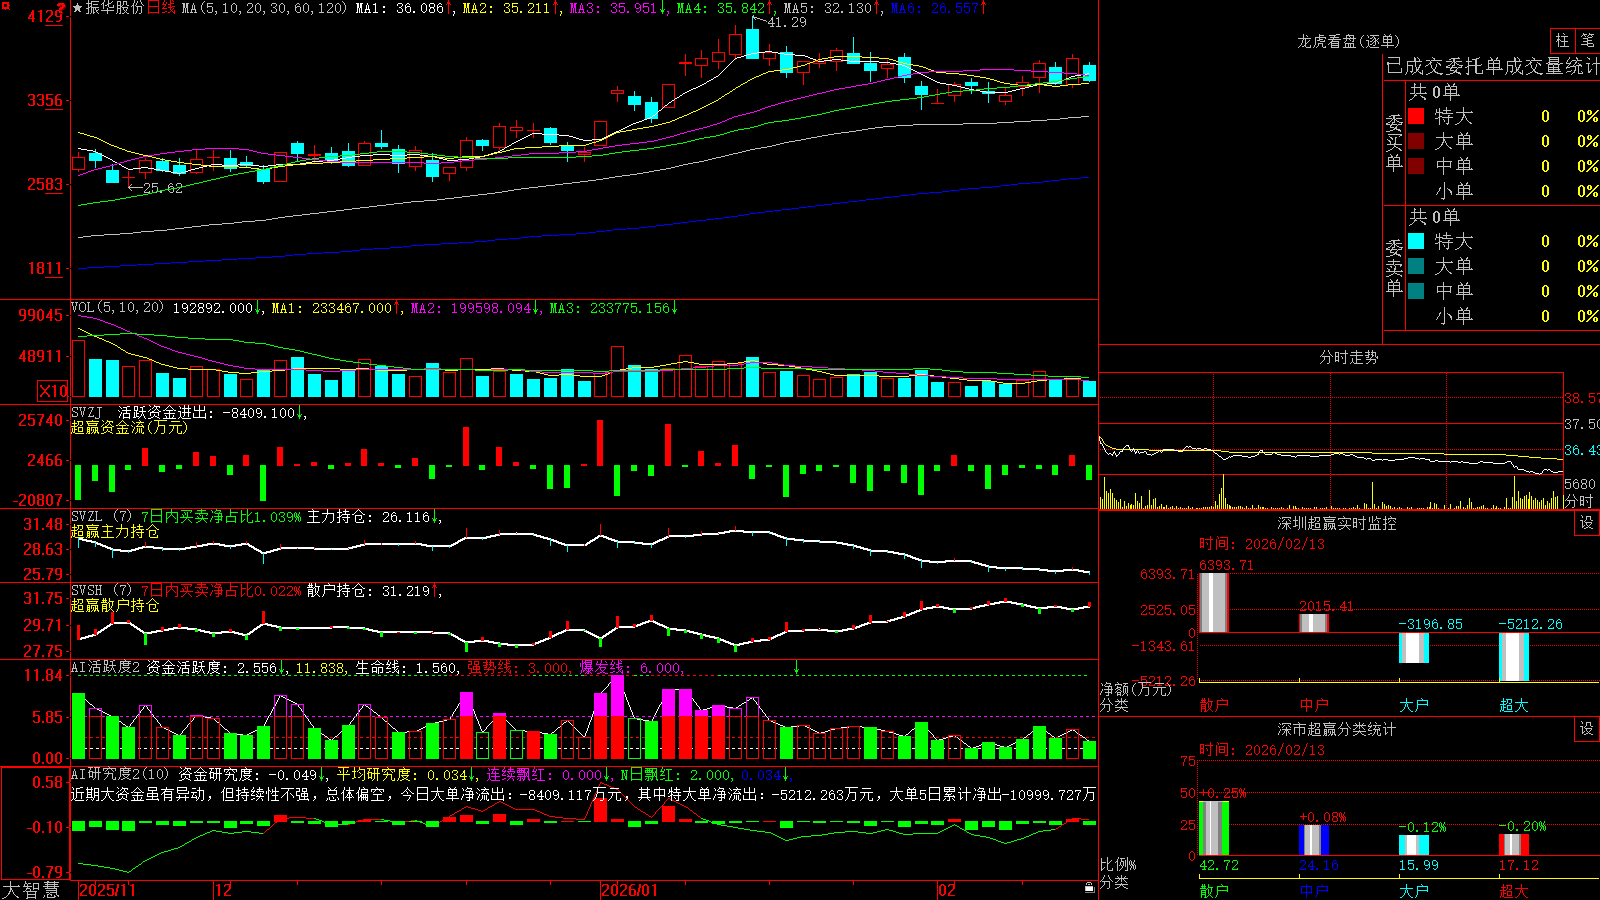This screenshot has width=1600, height=900.
Task: Click the green arrow marker in AI活跃度 panel
Action: [796, 667]
